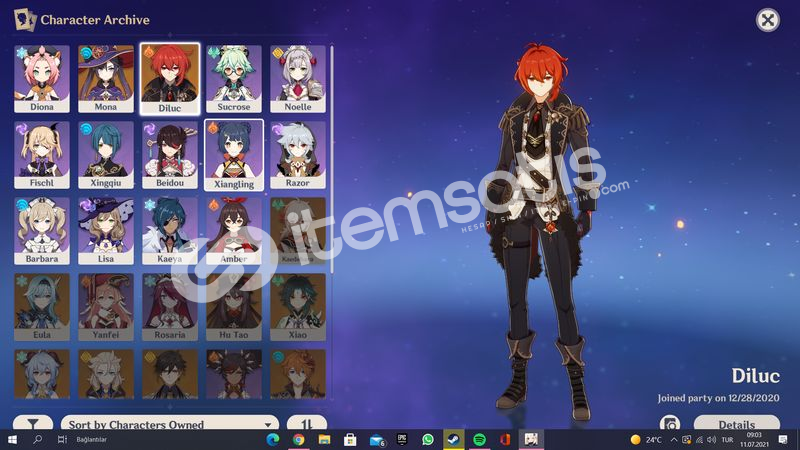Select the Diluc portrait card

click(170, 79)
